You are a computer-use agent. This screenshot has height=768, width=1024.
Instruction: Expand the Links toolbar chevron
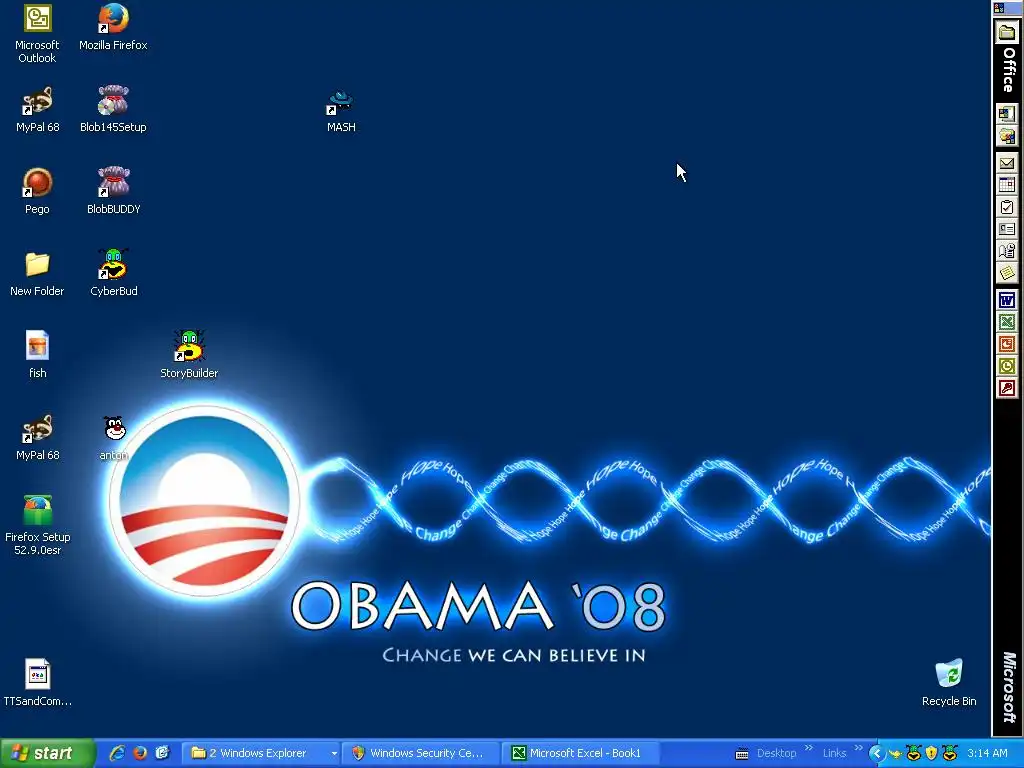pos(858,748)
